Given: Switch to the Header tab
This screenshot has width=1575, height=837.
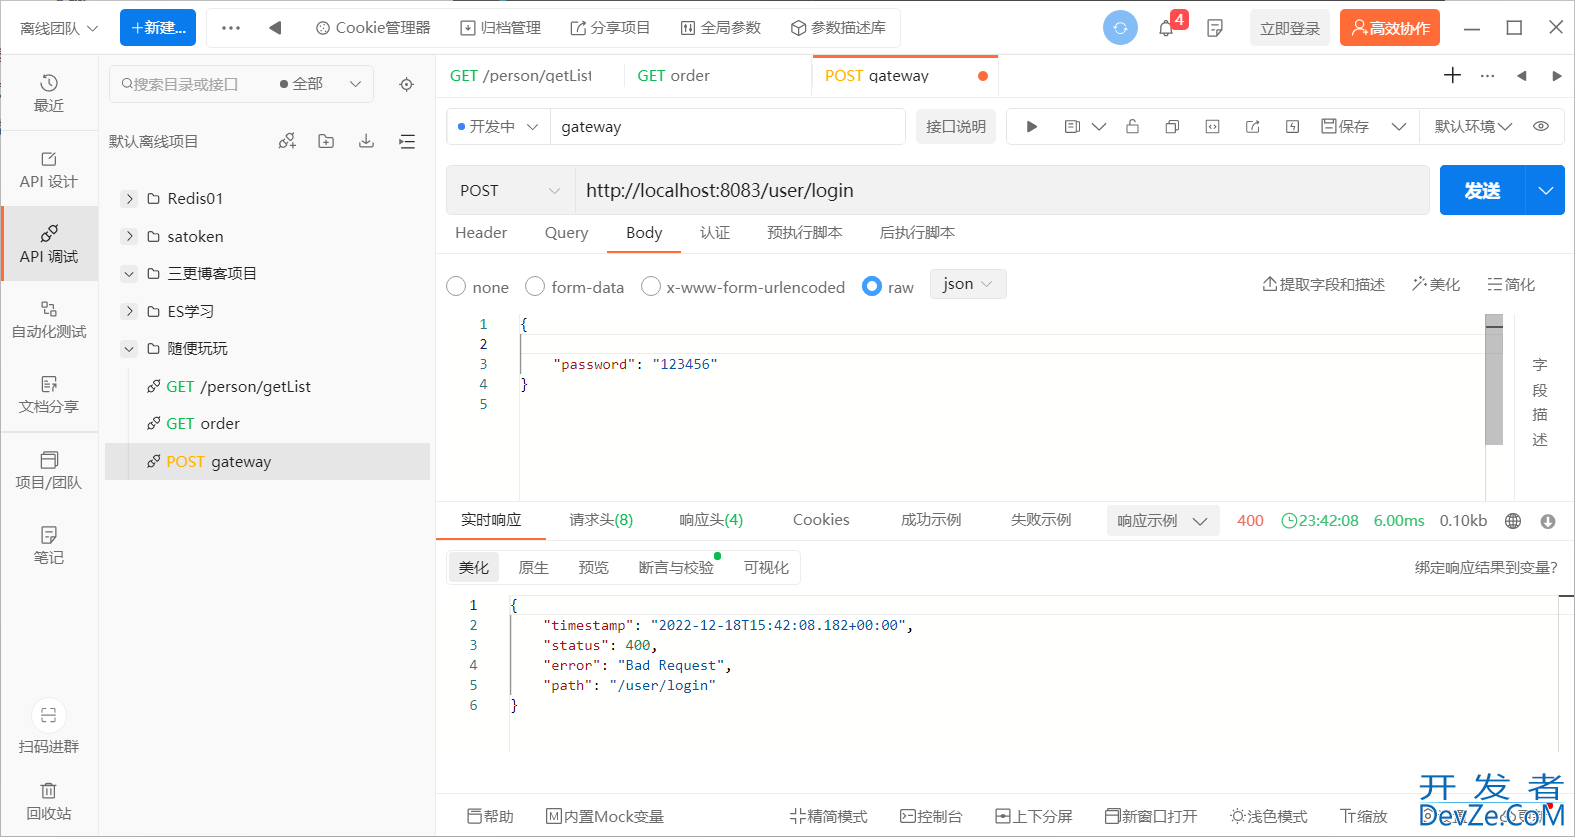Looking at the screenshot, I should 481,232.
